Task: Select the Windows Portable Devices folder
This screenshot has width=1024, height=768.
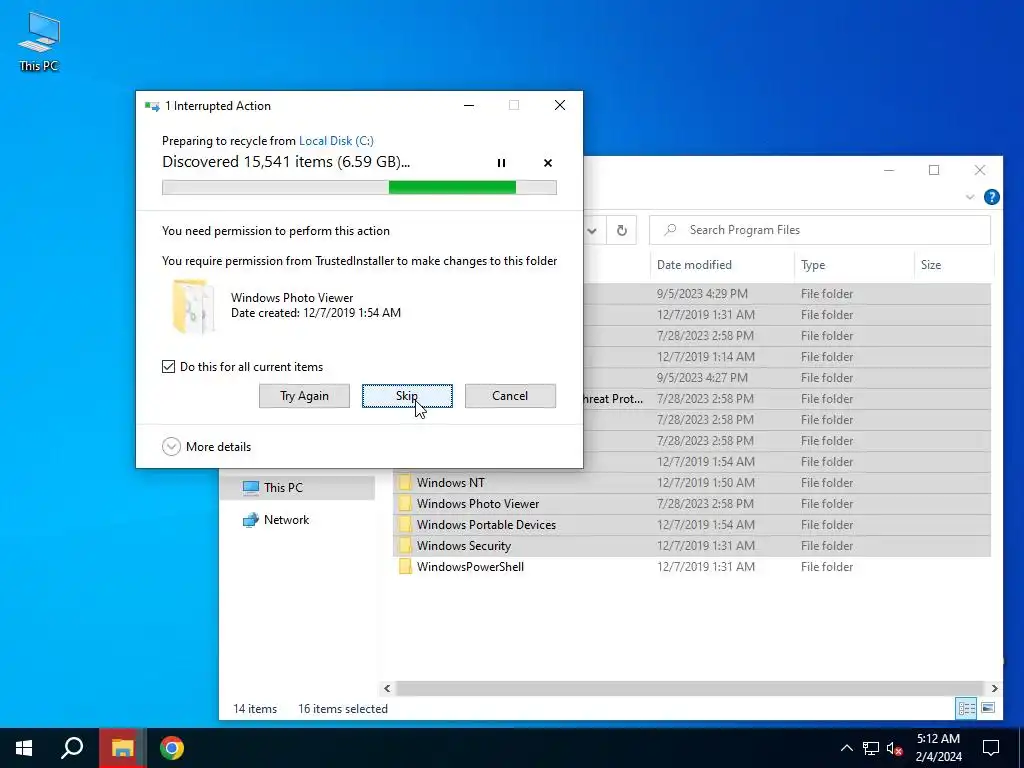Action: [x=692, y=524]
